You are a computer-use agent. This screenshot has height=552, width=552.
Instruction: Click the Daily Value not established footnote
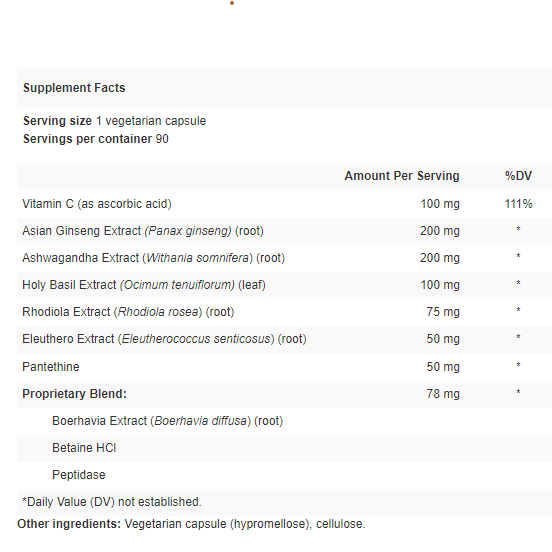[x=112, y=502]
